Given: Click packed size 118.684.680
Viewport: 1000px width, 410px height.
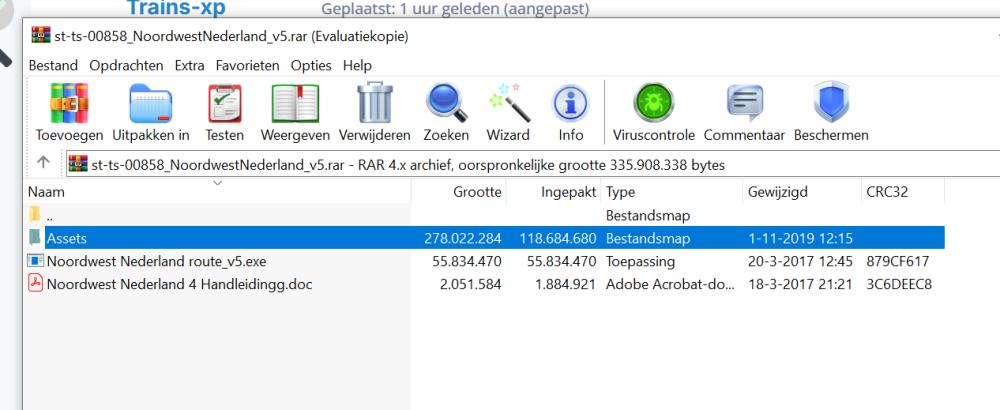Looking at the screenshot, I should [x=557, y=238].
